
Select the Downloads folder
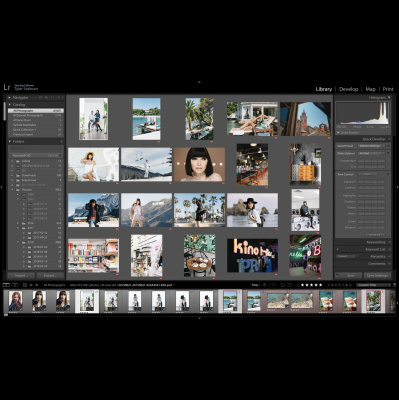click(36, 175)
